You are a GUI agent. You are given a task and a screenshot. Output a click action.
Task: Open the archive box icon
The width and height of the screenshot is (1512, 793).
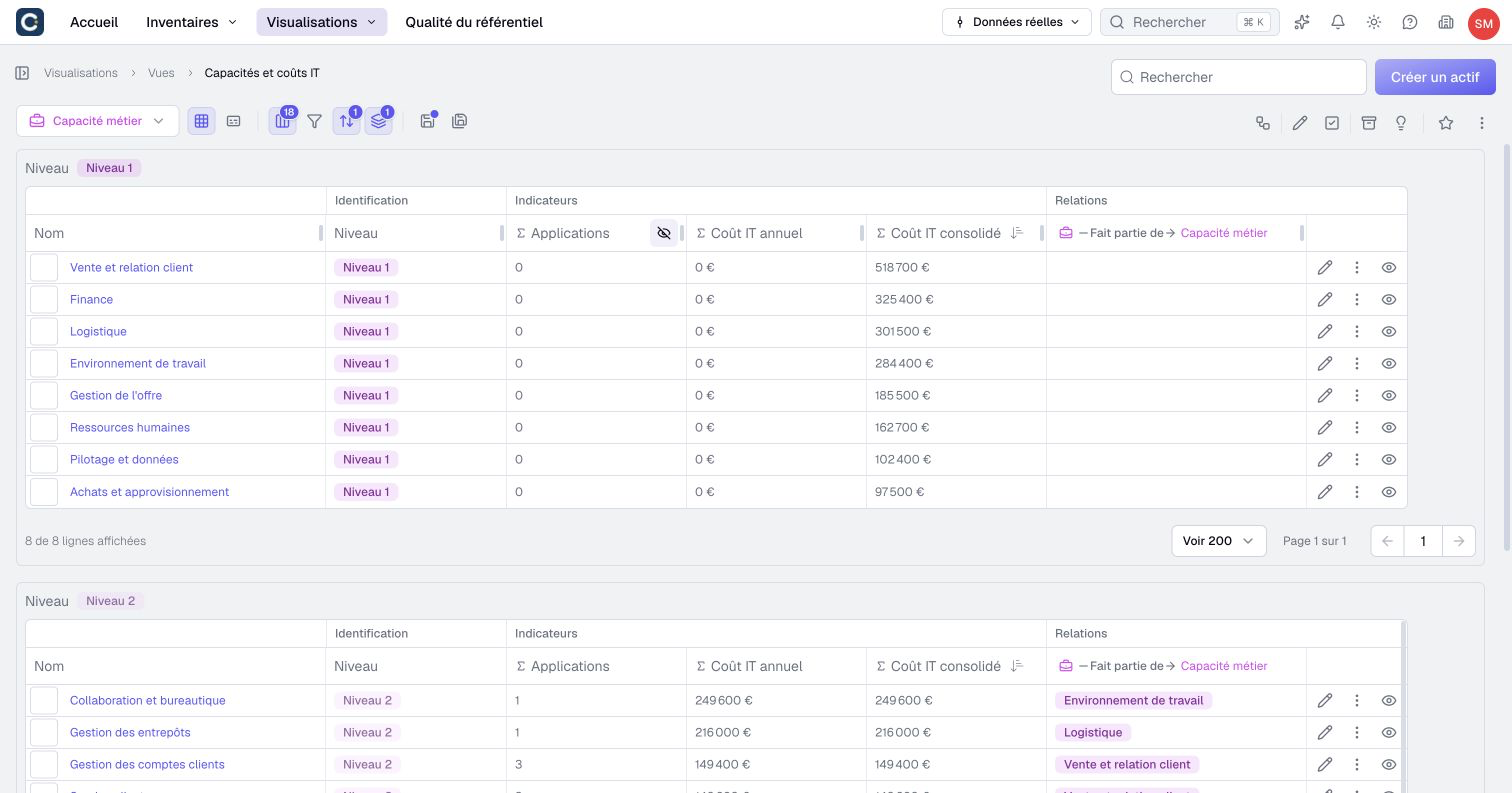pos(1369,123)
